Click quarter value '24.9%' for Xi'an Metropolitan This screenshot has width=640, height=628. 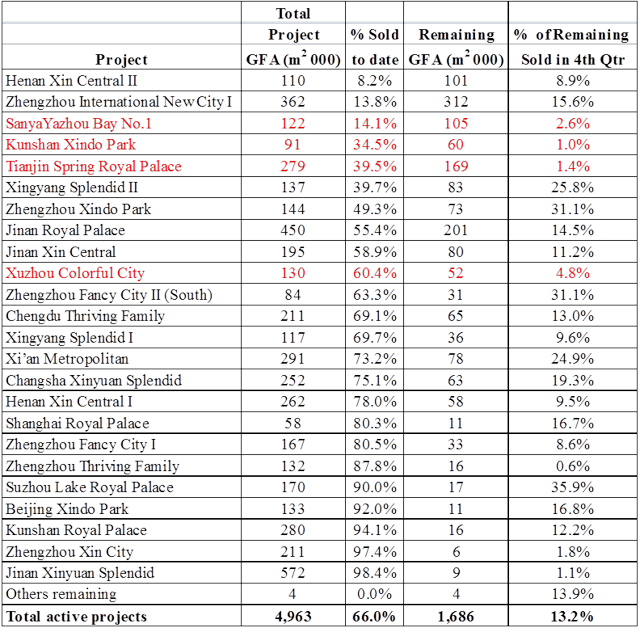573,359
